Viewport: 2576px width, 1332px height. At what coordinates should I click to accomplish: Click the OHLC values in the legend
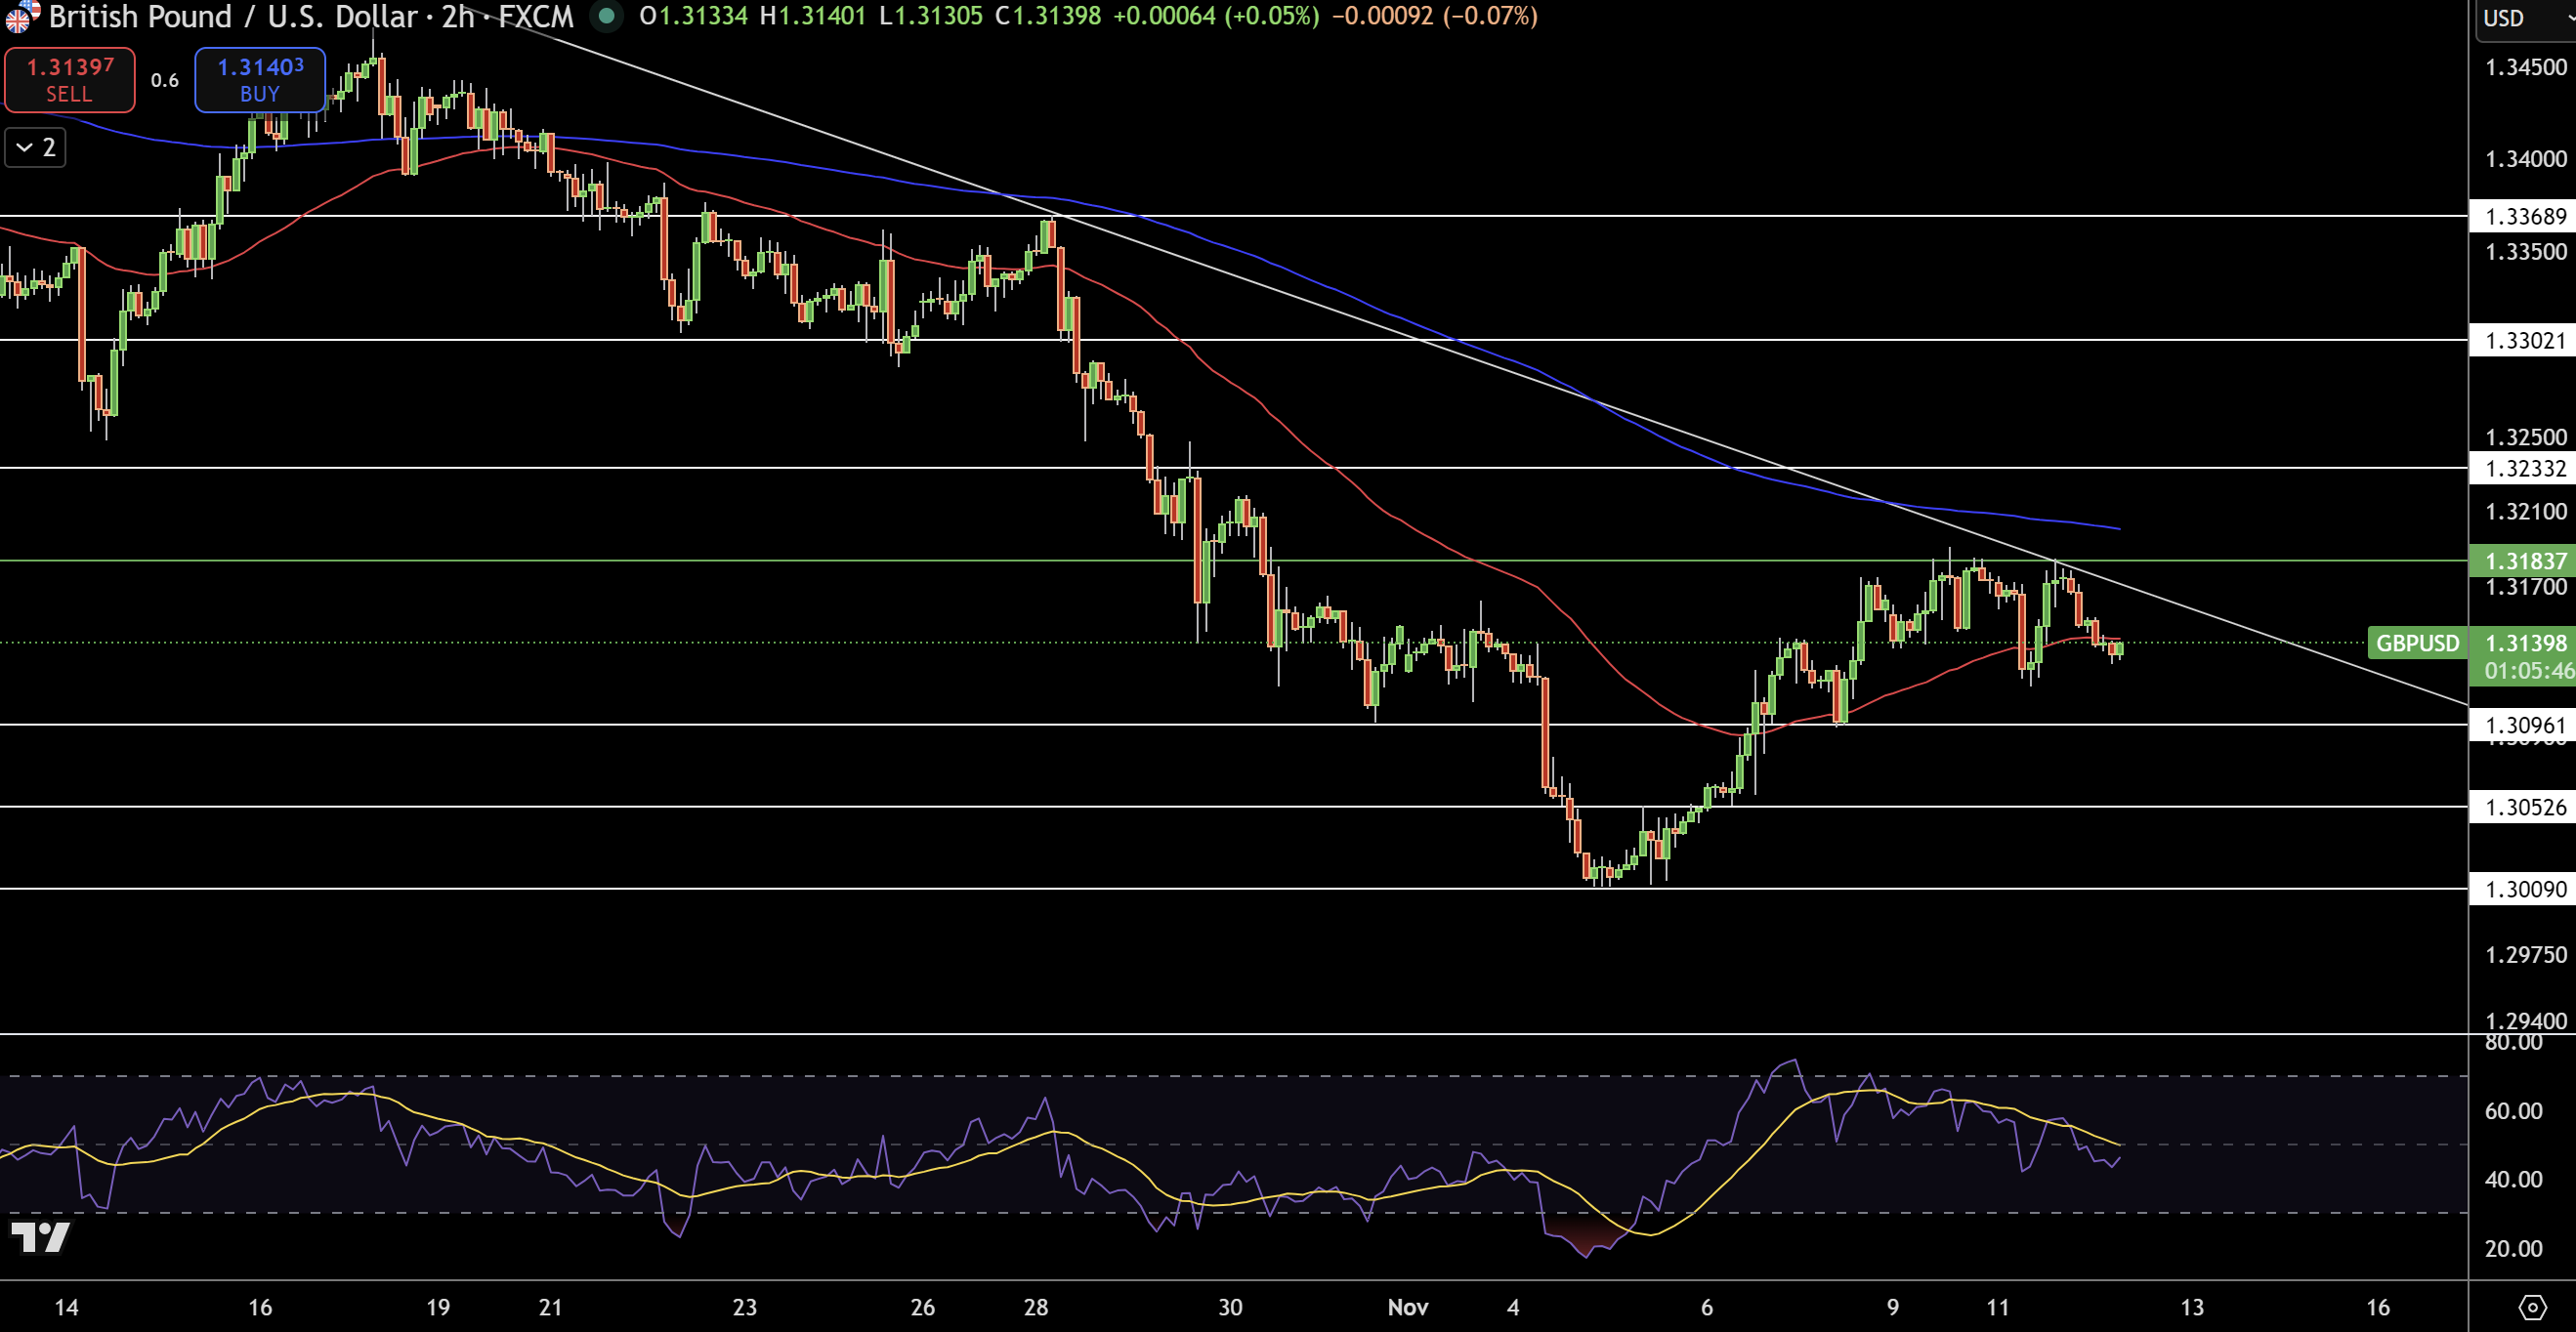tap(900, 17)
